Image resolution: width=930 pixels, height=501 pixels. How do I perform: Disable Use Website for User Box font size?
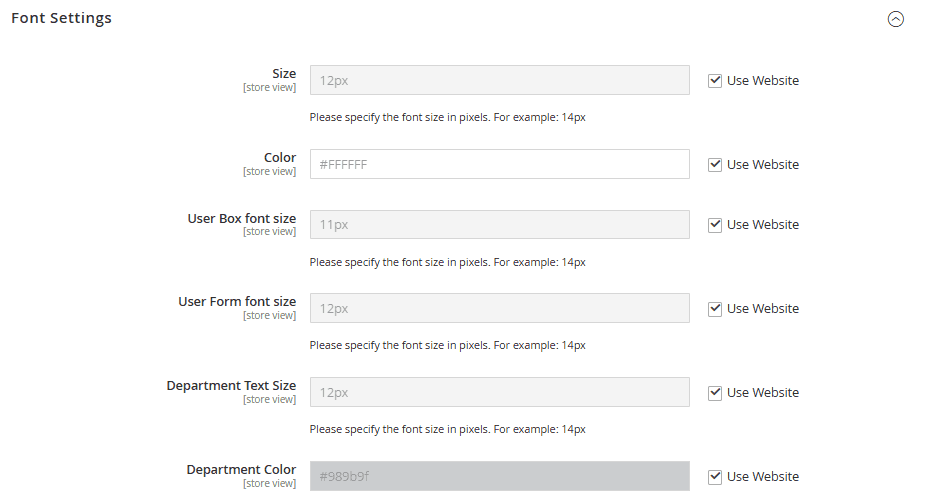point(715,225)
